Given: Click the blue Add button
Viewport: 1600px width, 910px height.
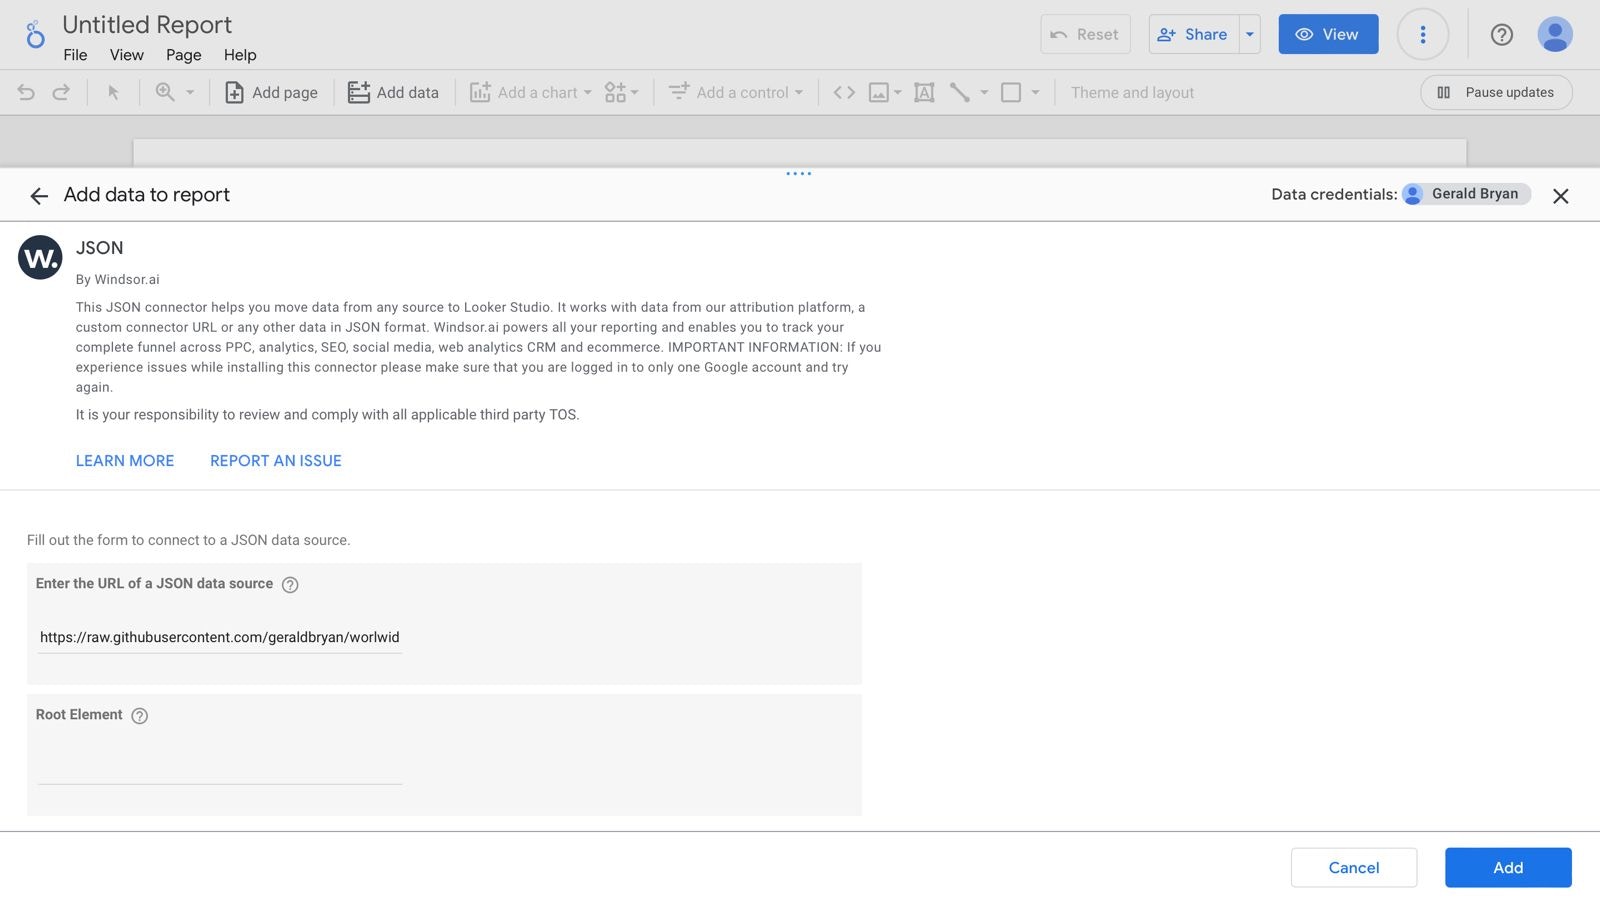Looking at the screenshot, I should (1508, 868).
